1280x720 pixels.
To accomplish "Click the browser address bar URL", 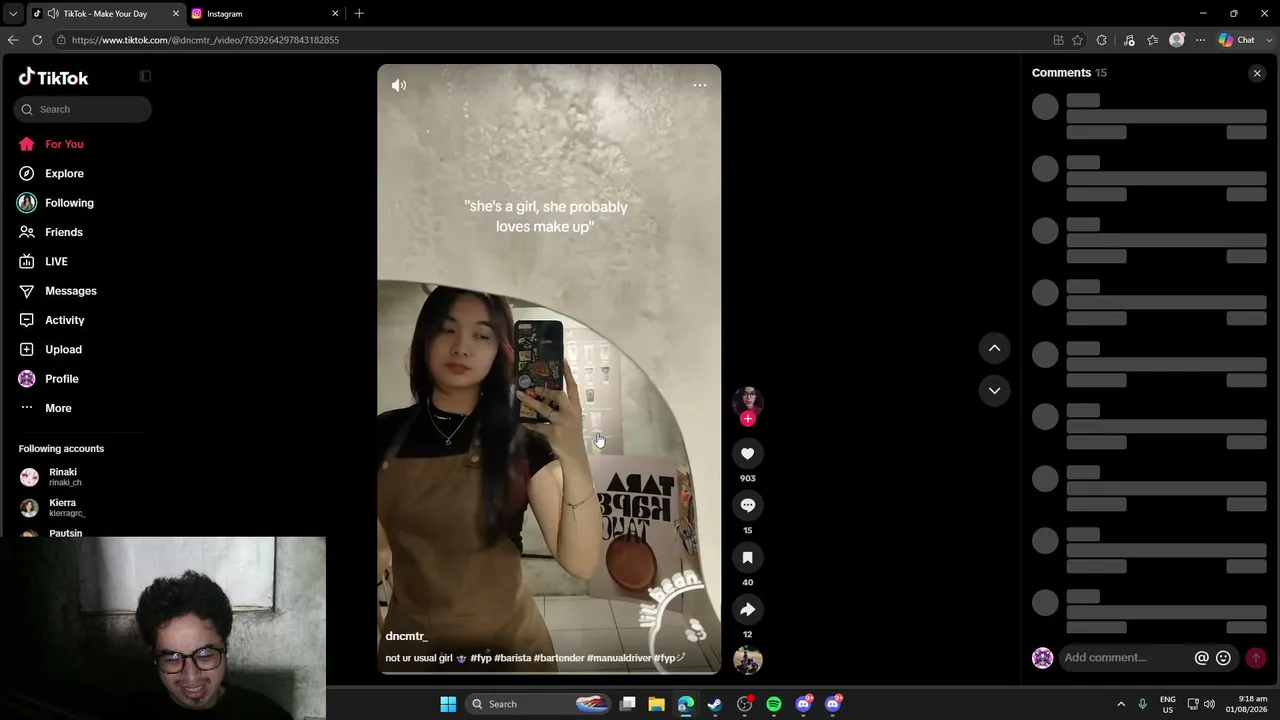I will click(205, 40).
